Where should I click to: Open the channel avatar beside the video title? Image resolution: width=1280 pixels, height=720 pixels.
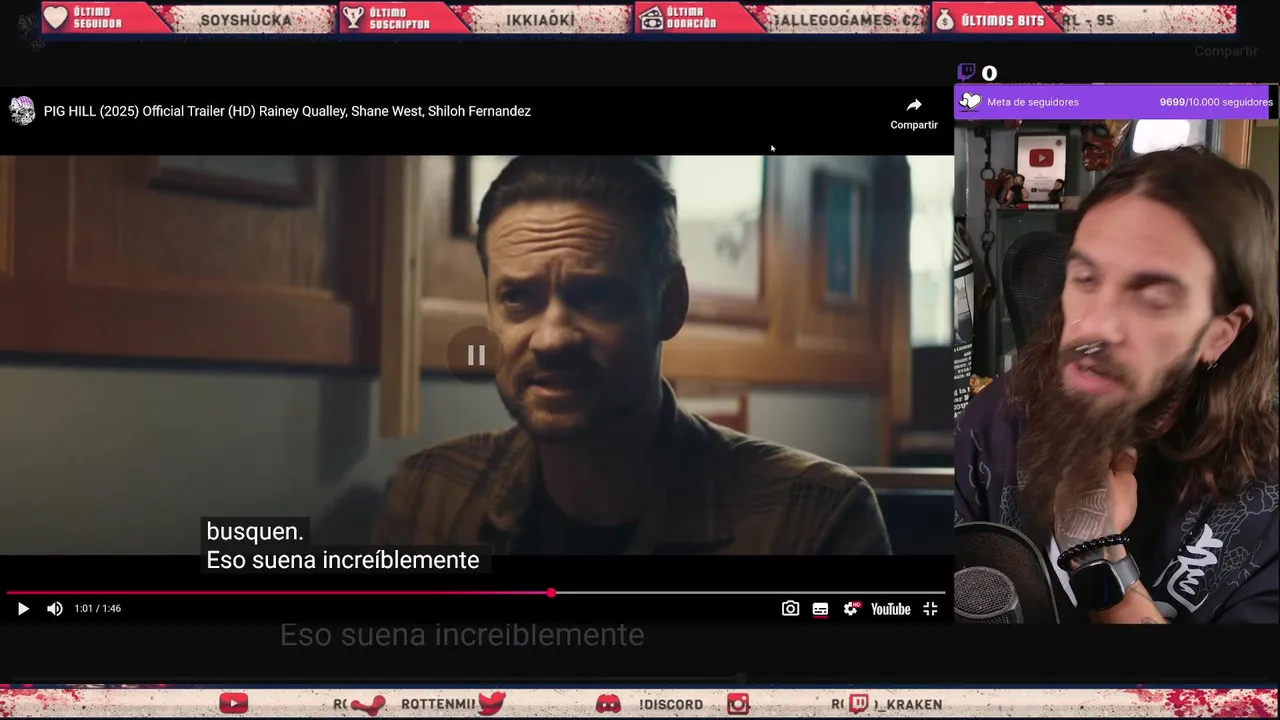[x=22, y=111]
